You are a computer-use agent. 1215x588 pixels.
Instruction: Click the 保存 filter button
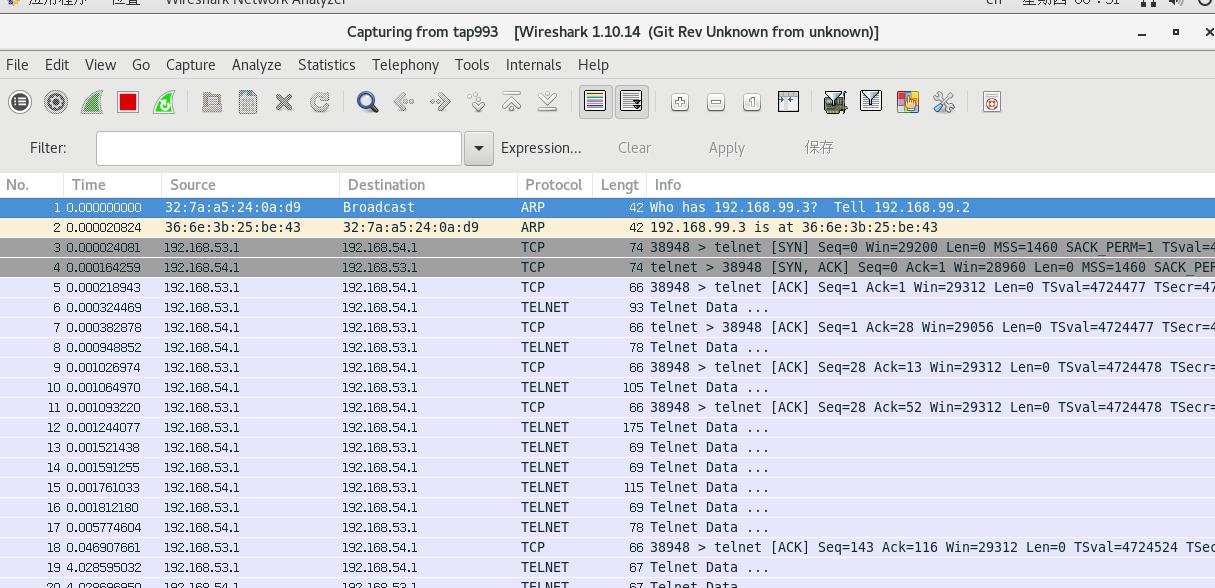tap(819, 147)
